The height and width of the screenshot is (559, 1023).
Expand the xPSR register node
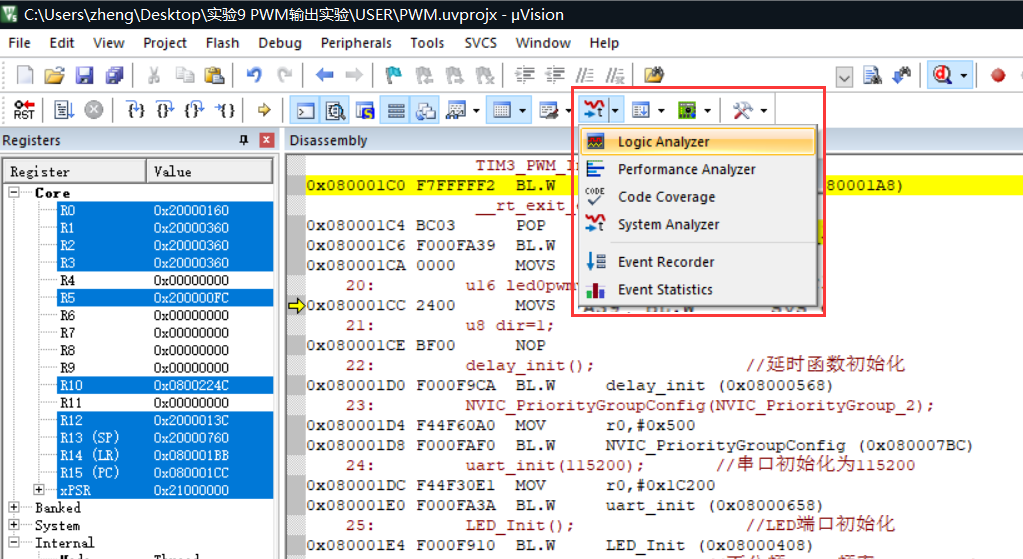[x=39, y=489]
